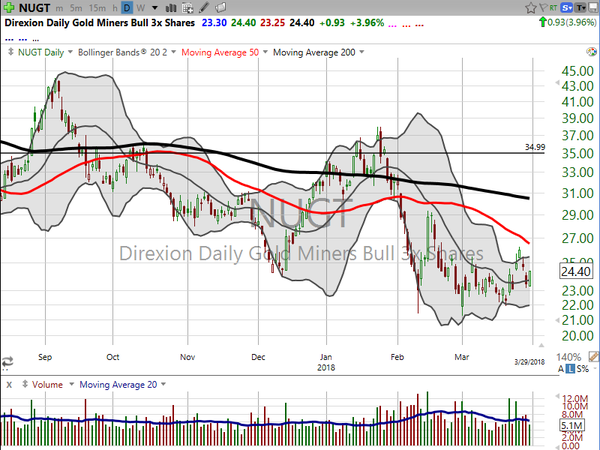This screenshot has width=600, height=450.
Task: Switch to the 5m timeframe
Action: [76, 8]
